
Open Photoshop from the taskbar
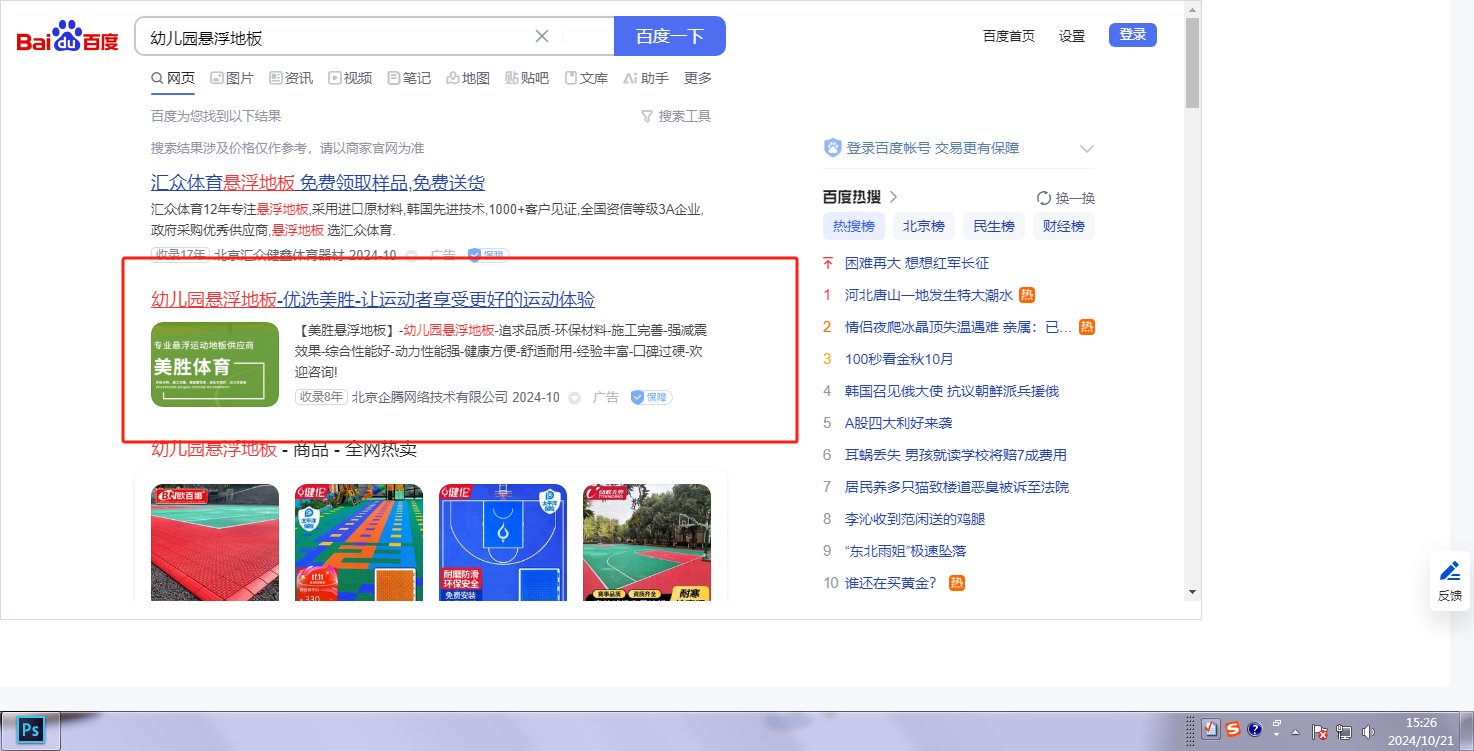(30, 730)
